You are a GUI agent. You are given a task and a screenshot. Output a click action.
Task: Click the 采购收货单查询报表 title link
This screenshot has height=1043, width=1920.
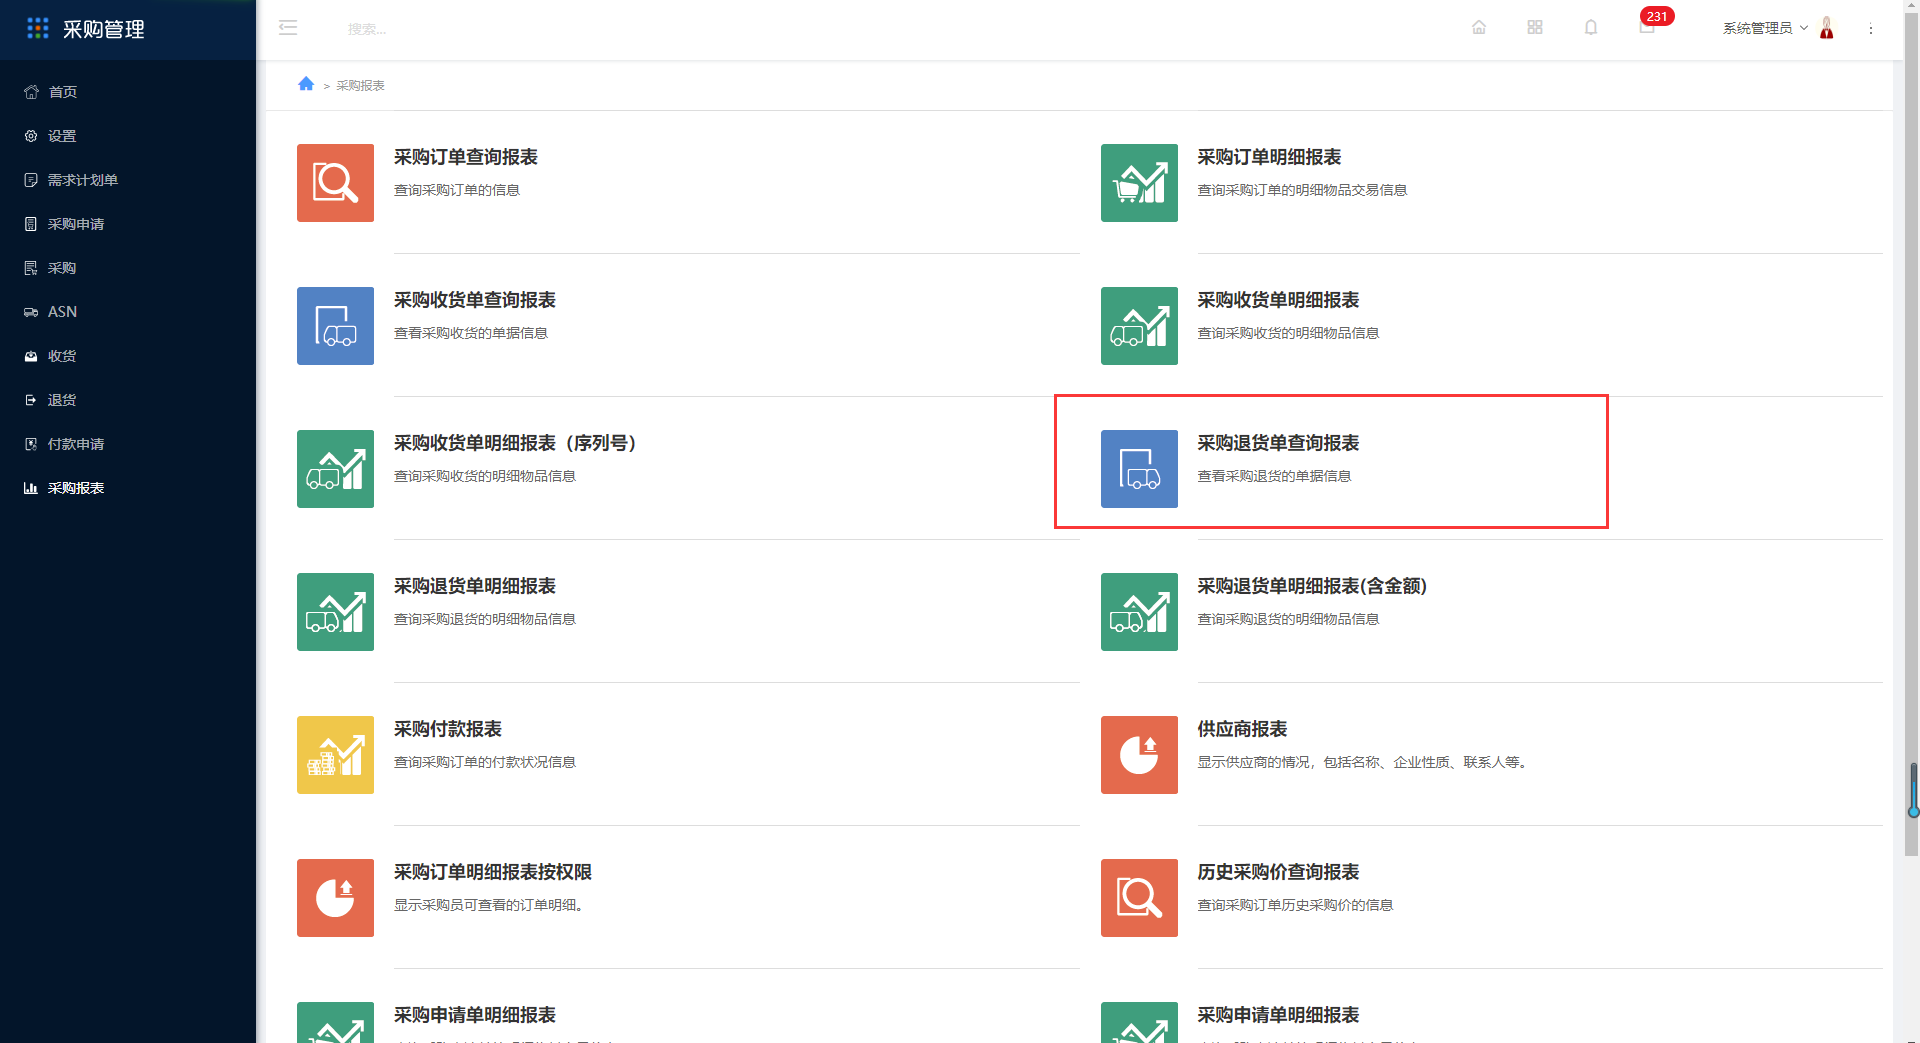[x=475, y=300]
